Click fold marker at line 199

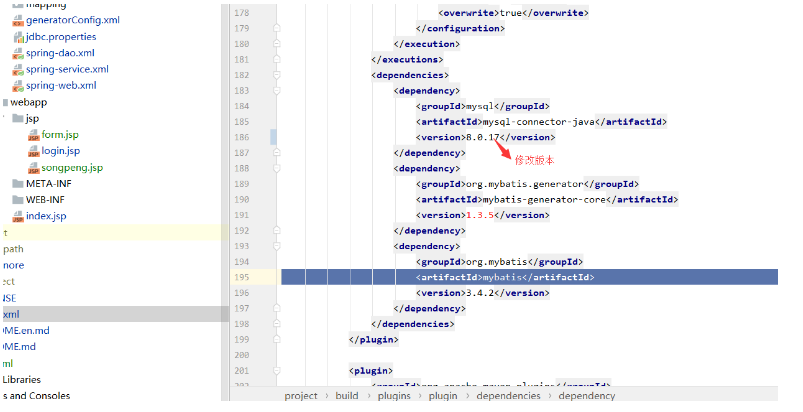click(x=277, y=339)
